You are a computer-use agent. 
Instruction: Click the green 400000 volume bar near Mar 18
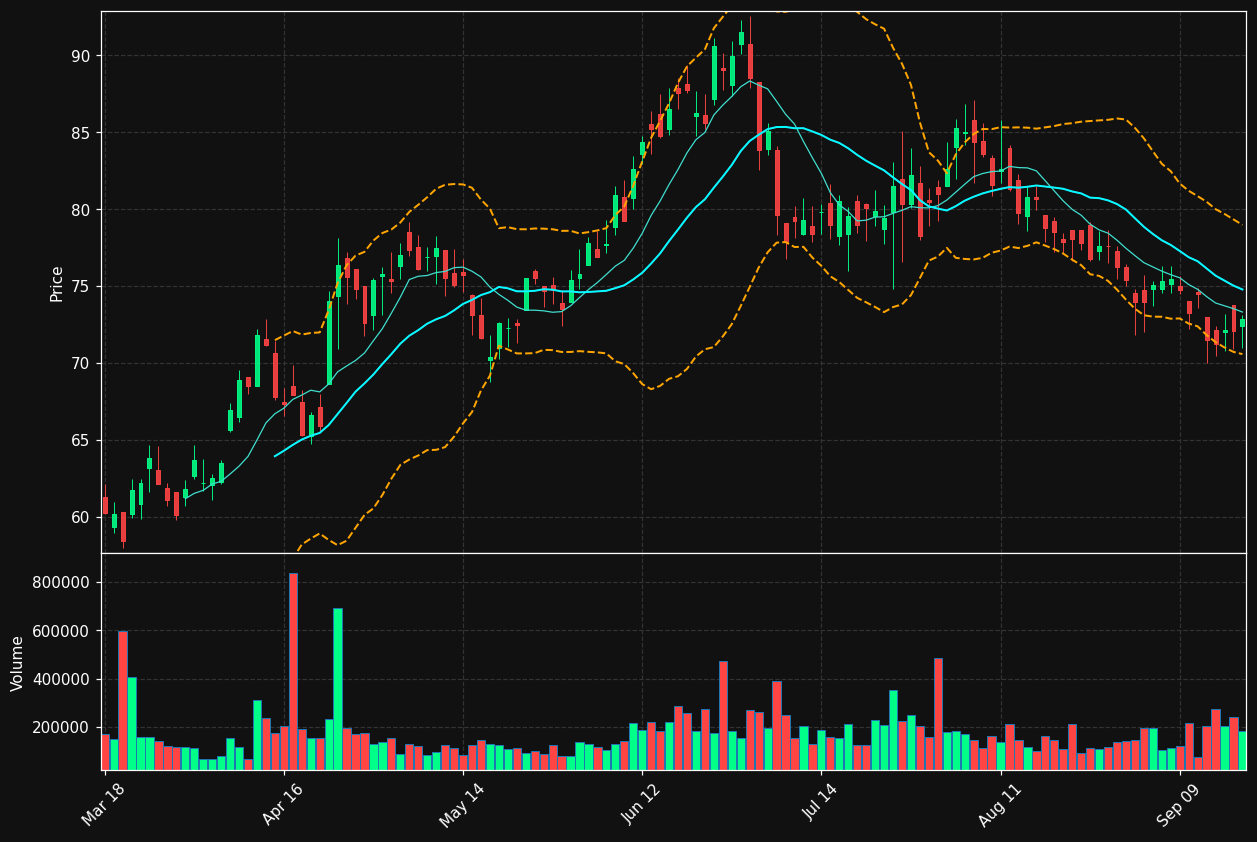132,723
